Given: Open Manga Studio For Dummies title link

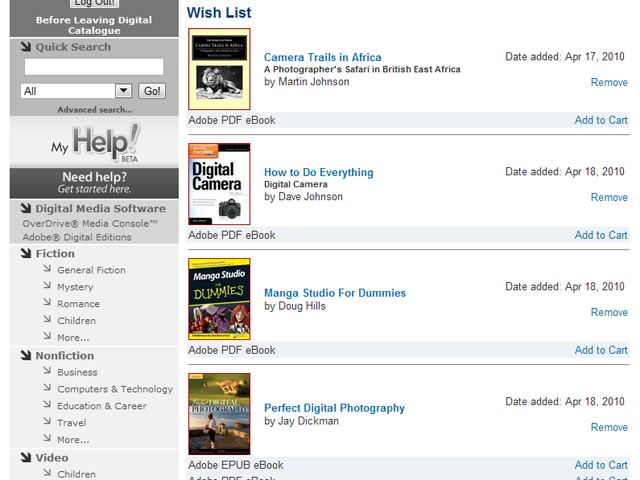Looking at the screenshot, I should click(x=335, y=293).
